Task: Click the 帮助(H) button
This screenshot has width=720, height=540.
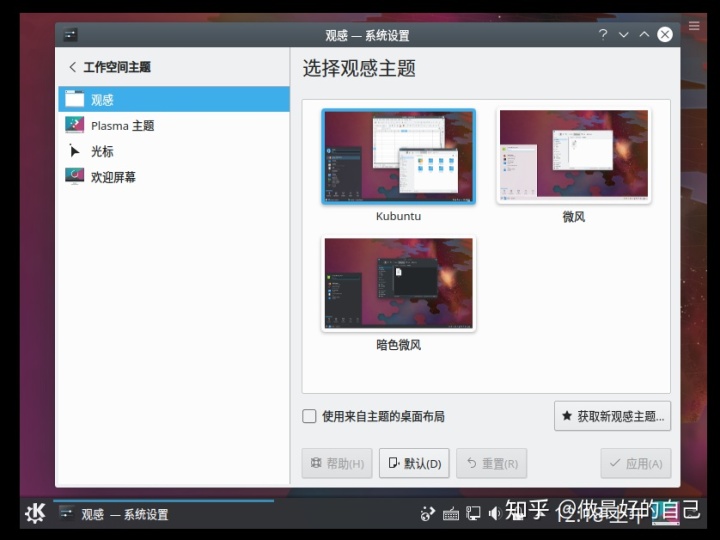Action: 337,463
